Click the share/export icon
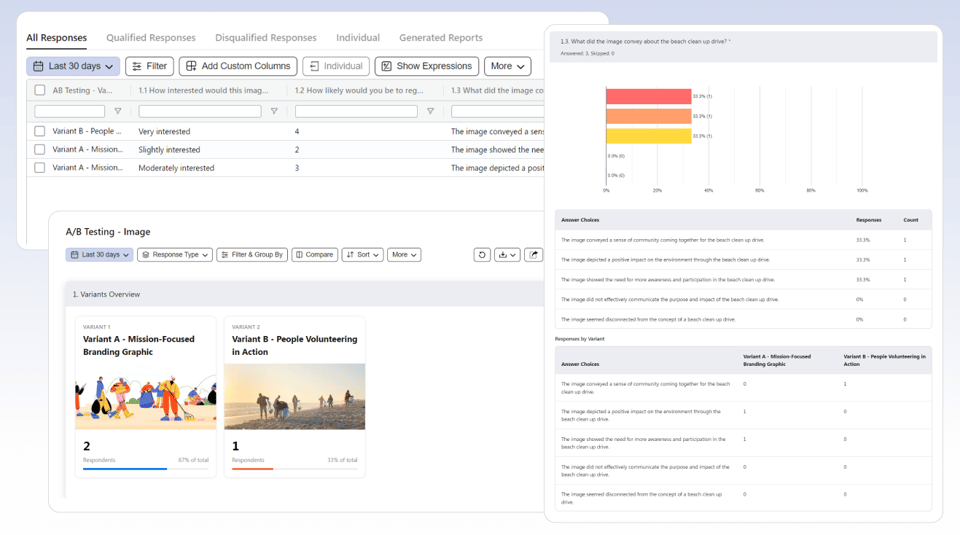960x535 pixels. (533, 255)
